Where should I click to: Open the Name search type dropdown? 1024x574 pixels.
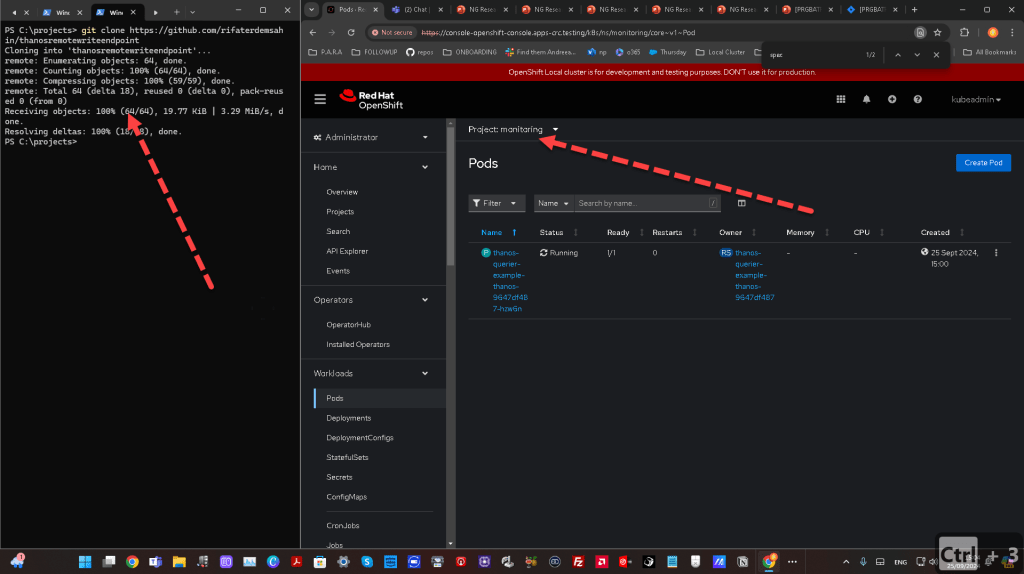coord(553,203)
